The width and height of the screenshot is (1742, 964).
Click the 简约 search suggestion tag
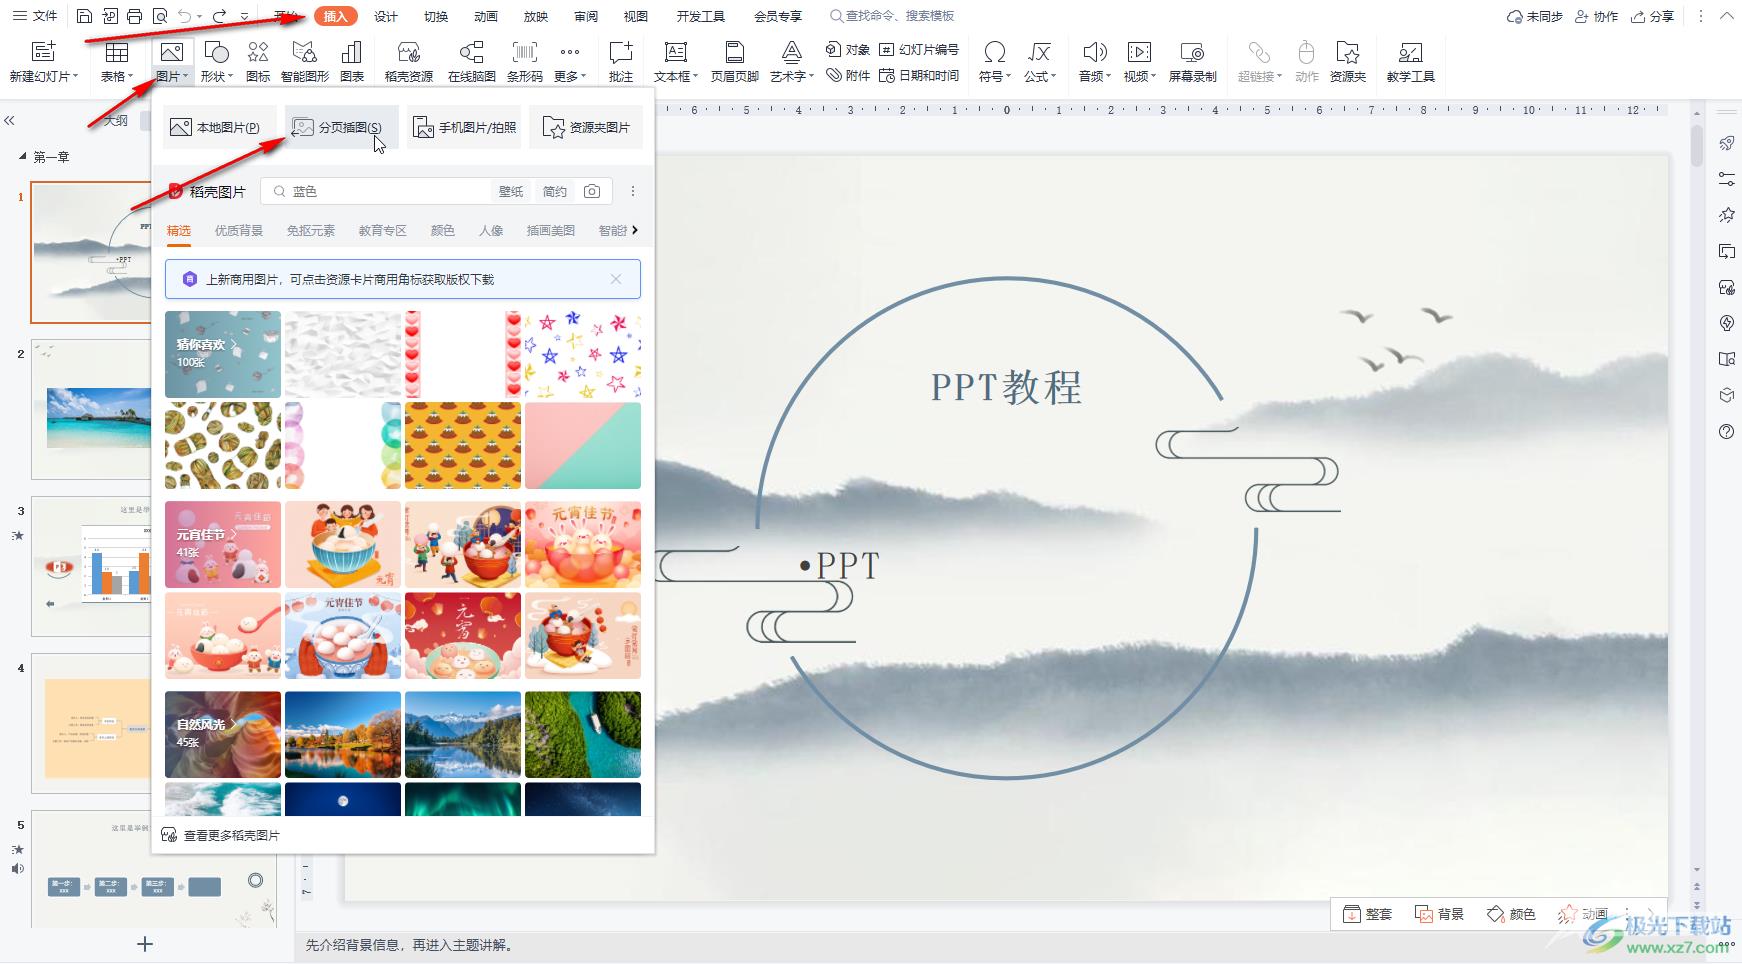point(554,191)
